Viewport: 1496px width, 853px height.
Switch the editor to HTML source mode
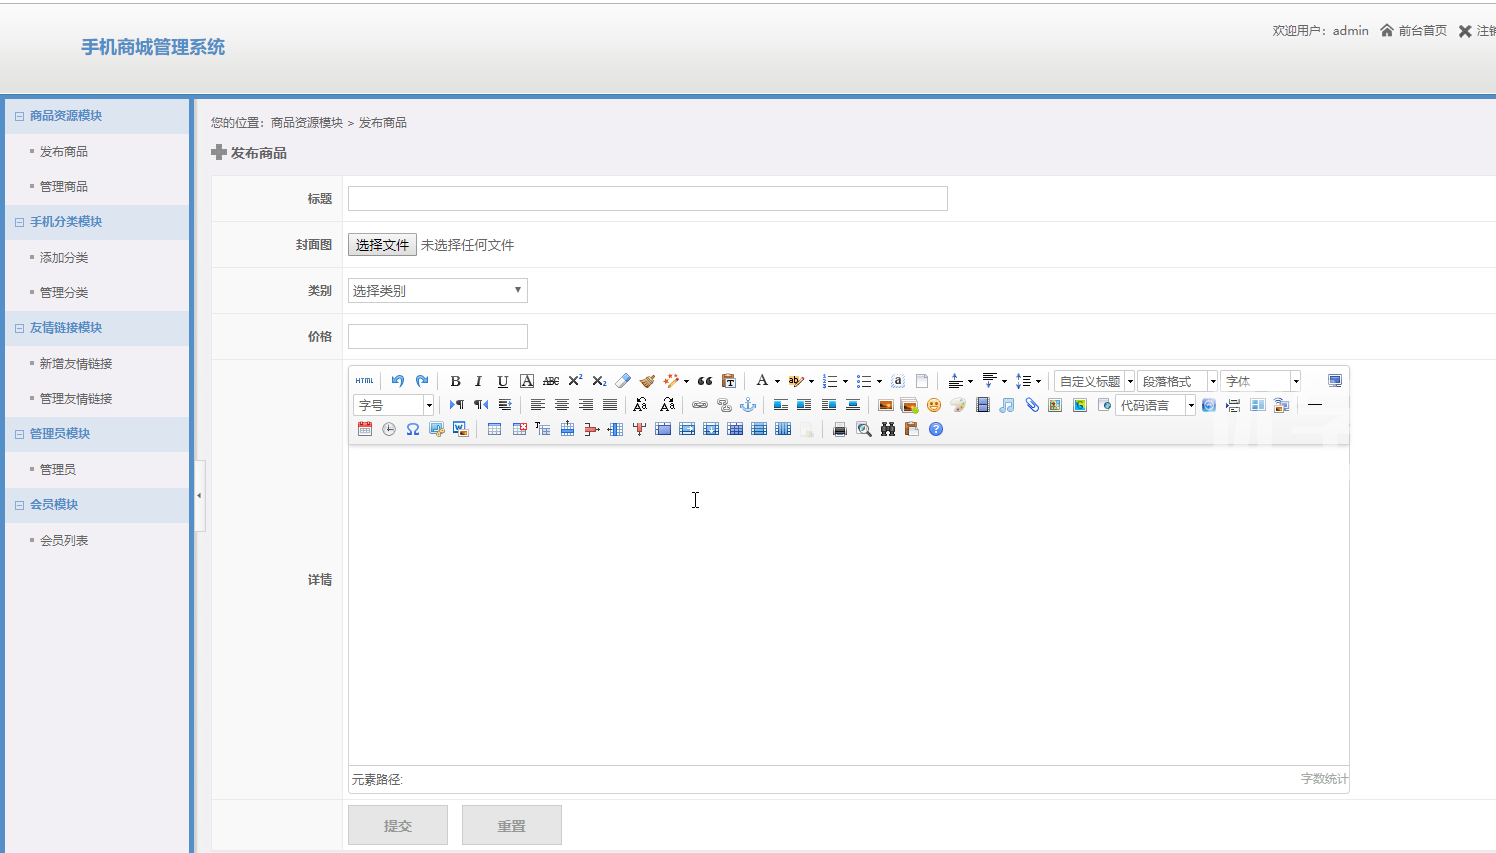coord(365,381)
